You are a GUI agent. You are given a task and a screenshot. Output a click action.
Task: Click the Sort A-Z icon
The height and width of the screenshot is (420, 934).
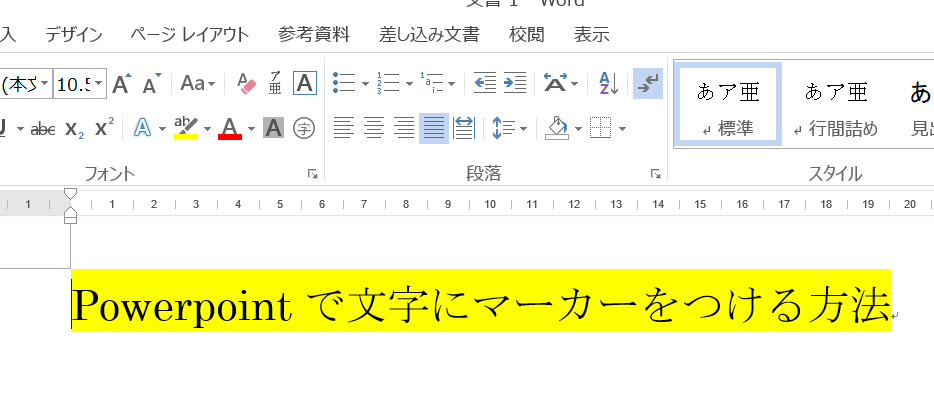click(x=608, y=83)
